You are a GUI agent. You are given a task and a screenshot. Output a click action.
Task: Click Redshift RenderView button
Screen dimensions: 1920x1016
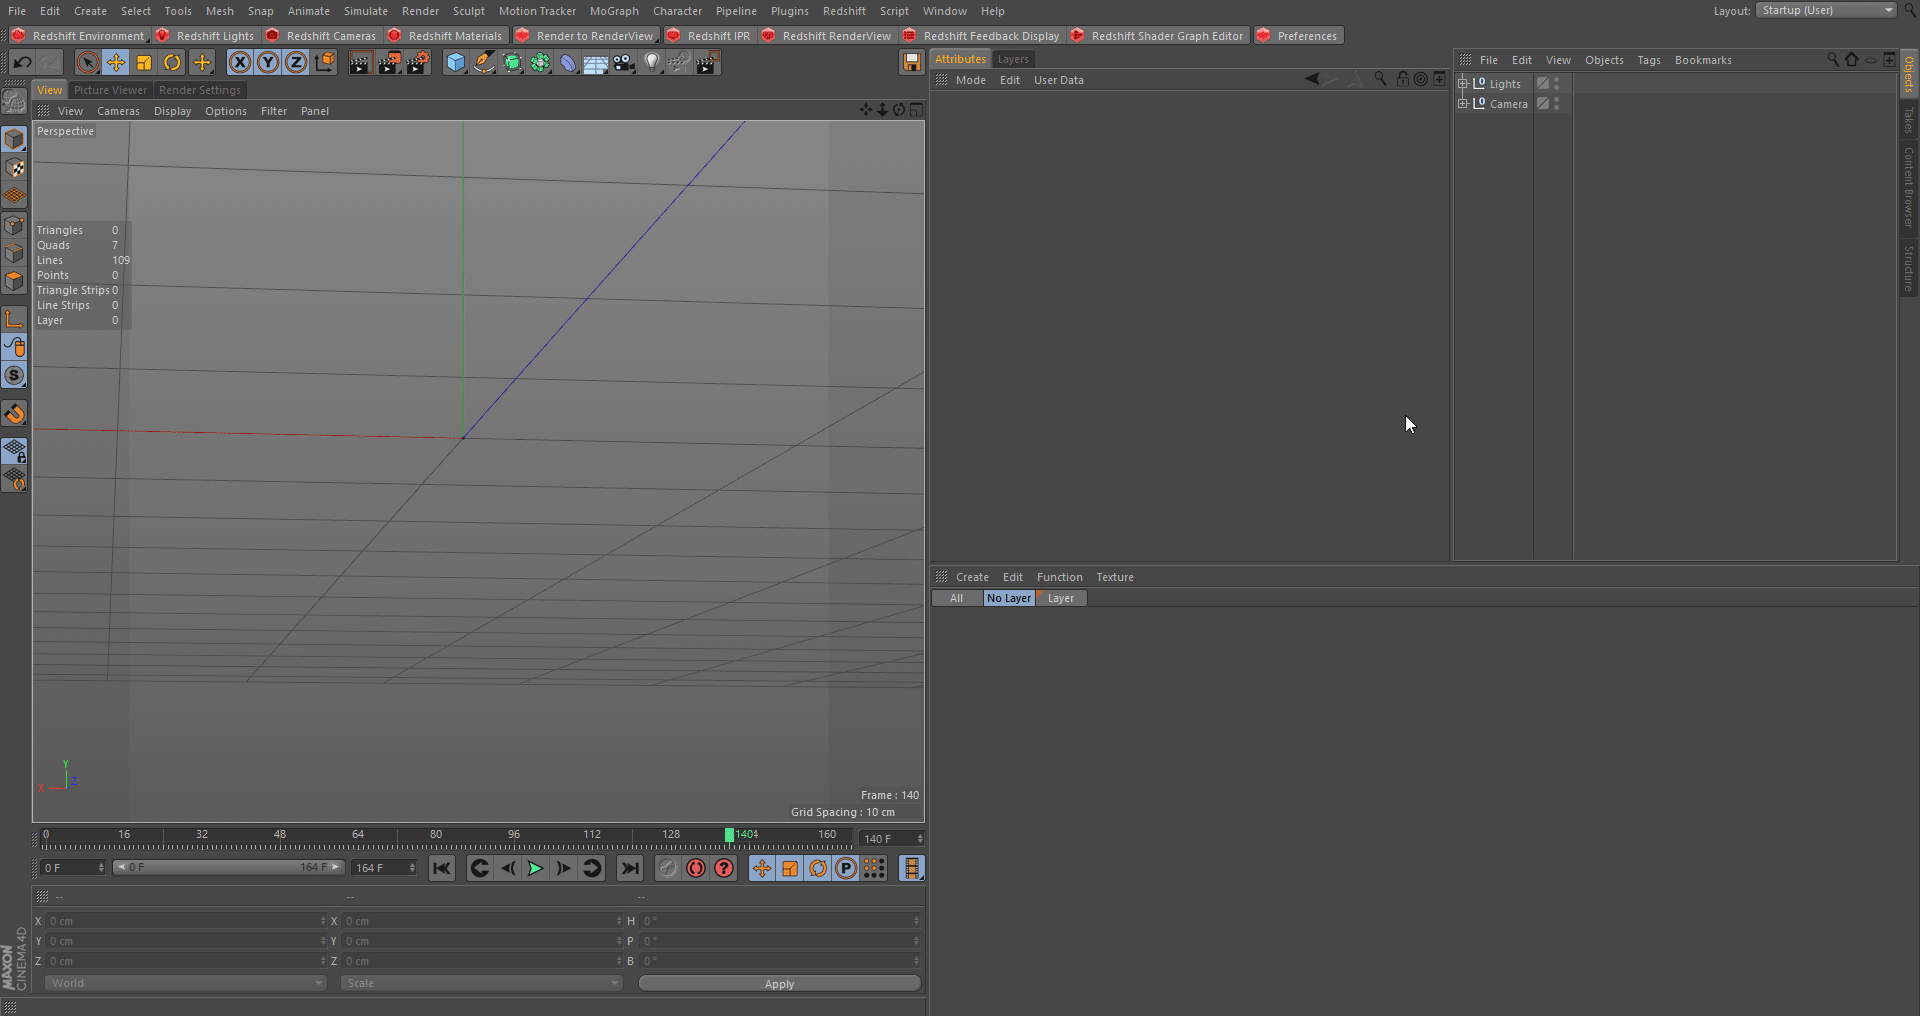tap(827, 36)
